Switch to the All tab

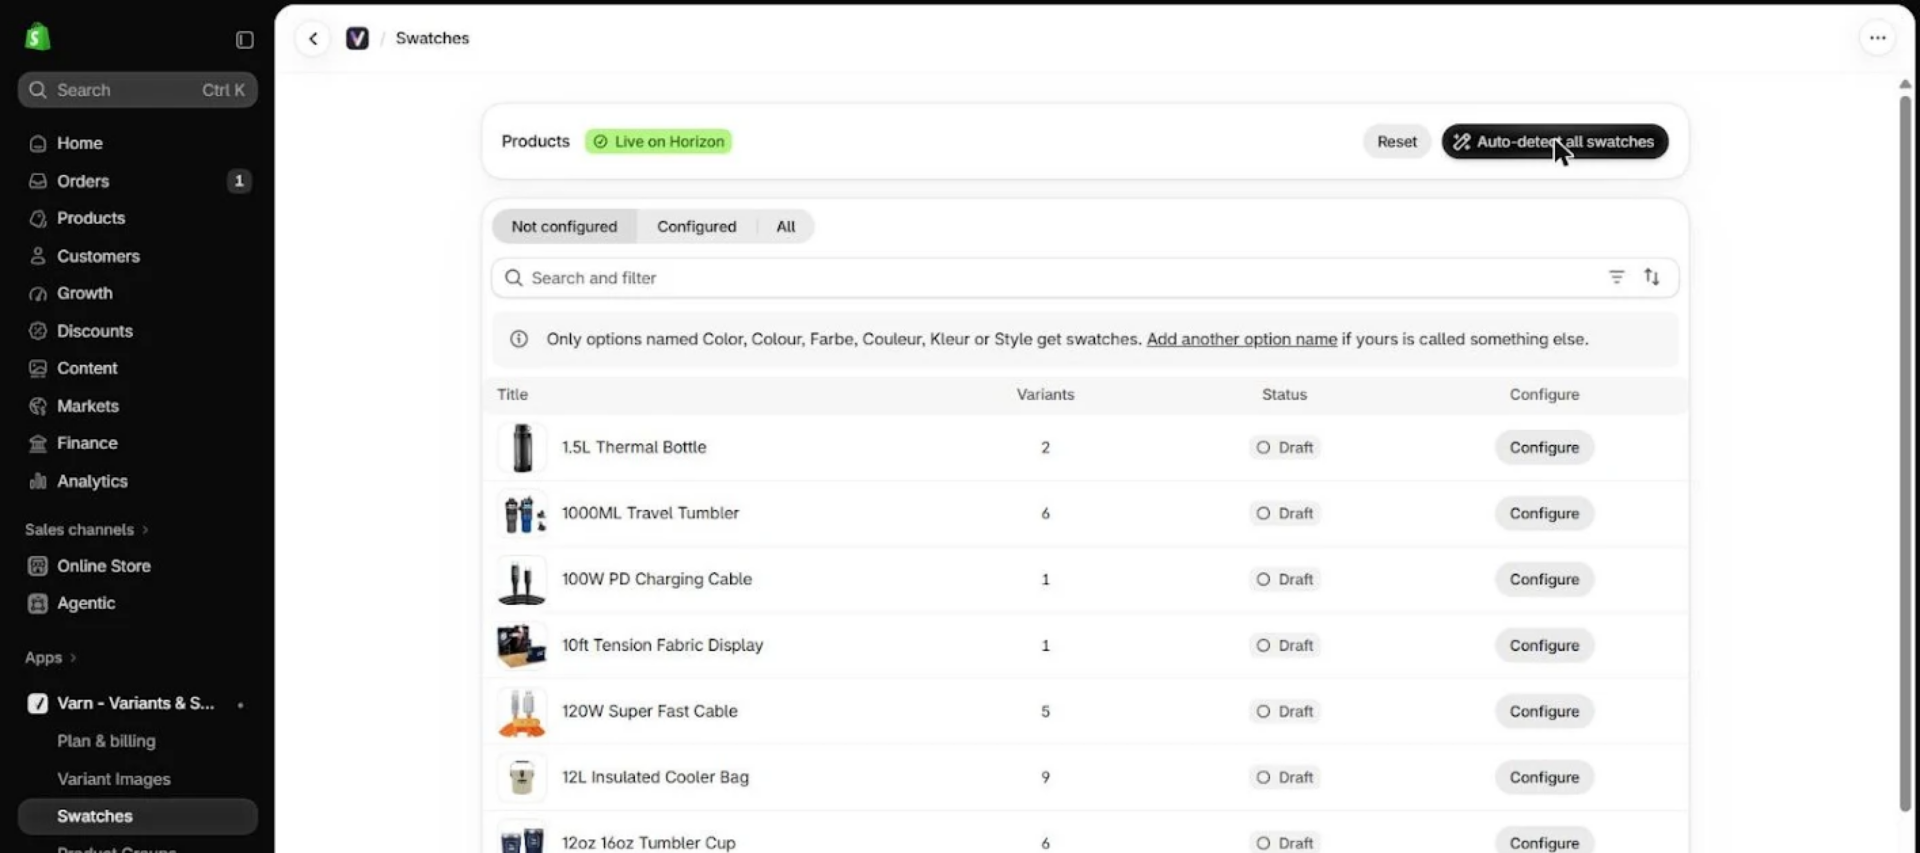(x=786, y=227)
